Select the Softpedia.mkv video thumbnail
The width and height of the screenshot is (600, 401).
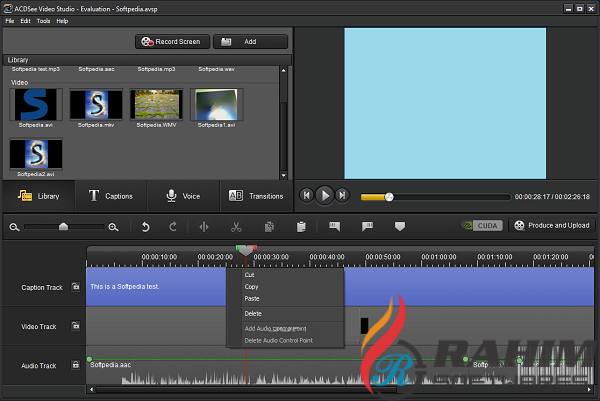click(96, 104)
